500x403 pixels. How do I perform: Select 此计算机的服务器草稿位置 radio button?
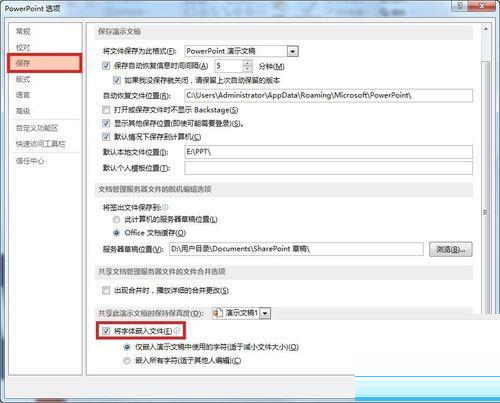coord(116,219)
